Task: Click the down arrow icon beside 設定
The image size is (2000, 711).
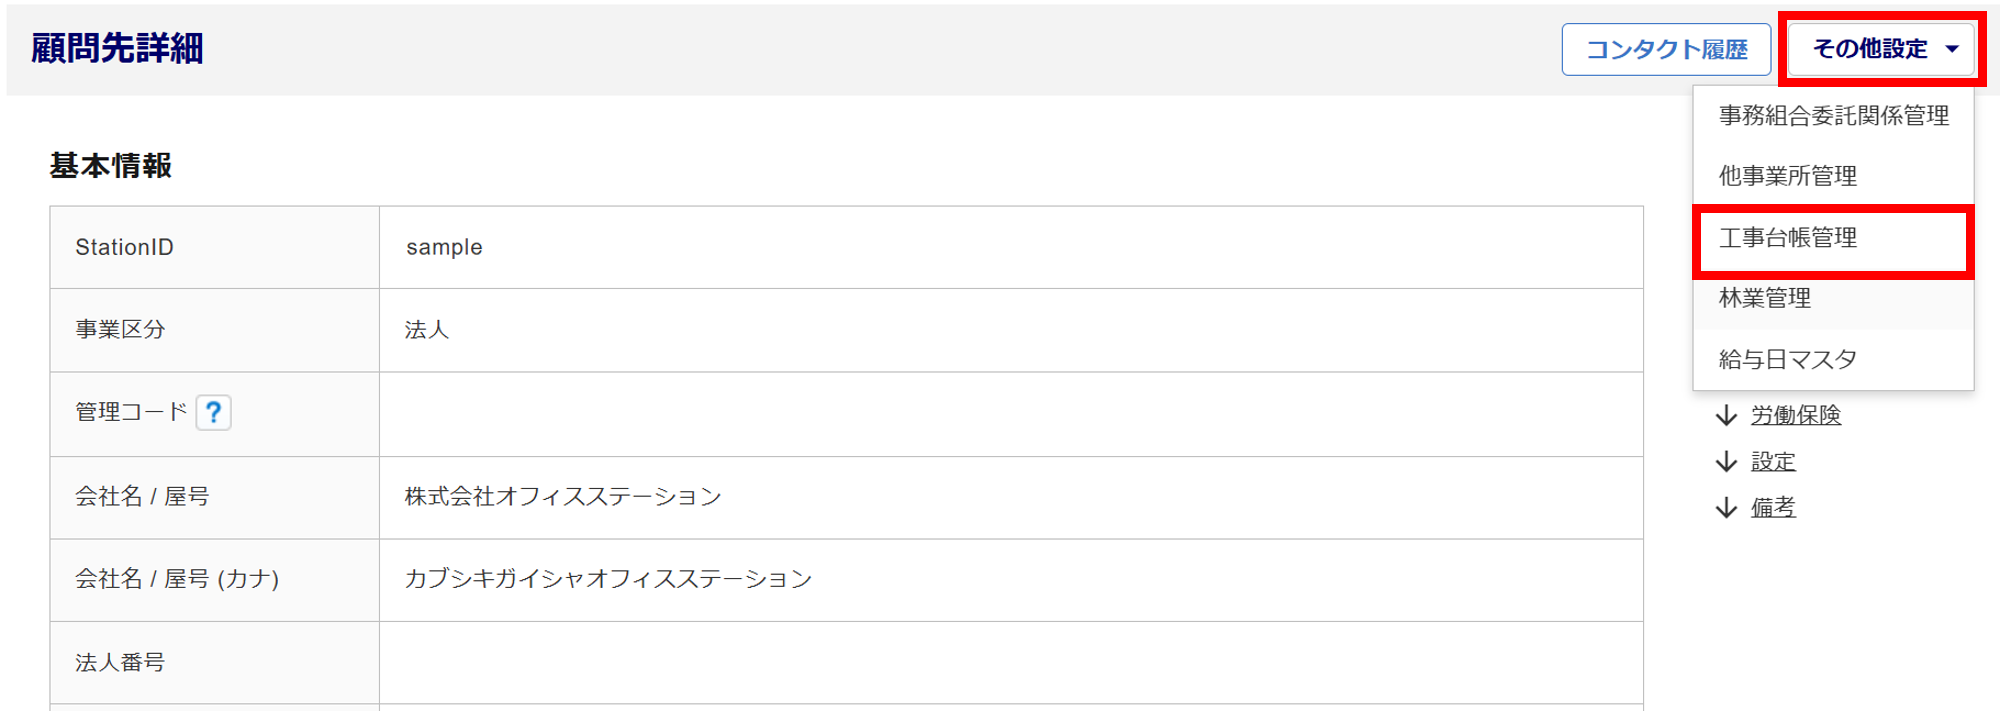Action: click(1726, 462)
